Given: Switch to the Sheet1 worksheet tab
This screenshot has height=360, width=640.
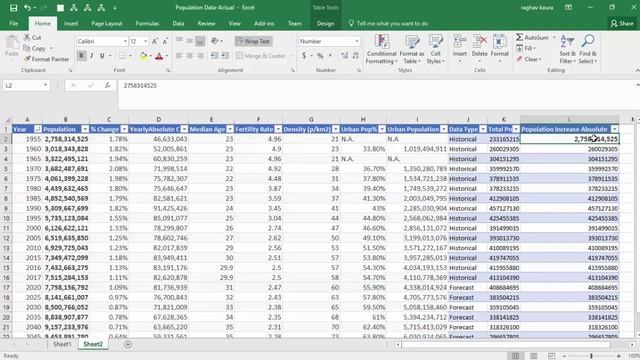Looking at the screenshot, I should (x=62, y=344).
